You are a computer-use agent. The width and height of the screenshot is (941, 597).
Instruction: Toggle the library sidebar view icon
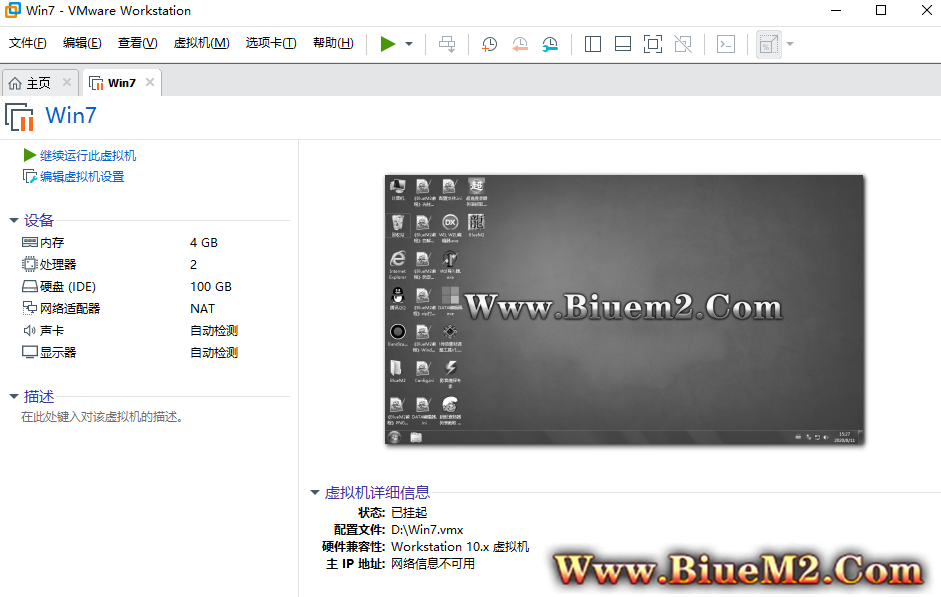point(592,44)
